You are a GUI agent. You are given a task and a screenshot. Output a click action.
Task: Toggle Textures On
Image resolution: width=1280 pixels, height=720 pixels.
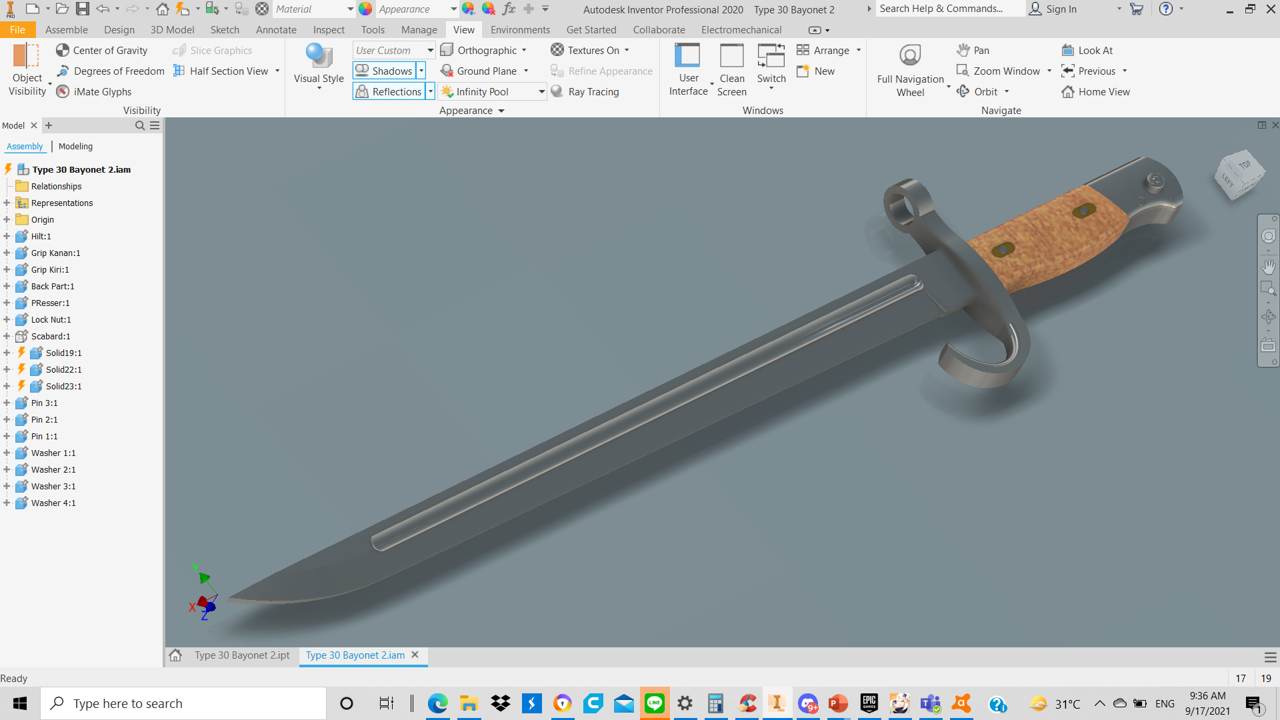click(585, 50)
